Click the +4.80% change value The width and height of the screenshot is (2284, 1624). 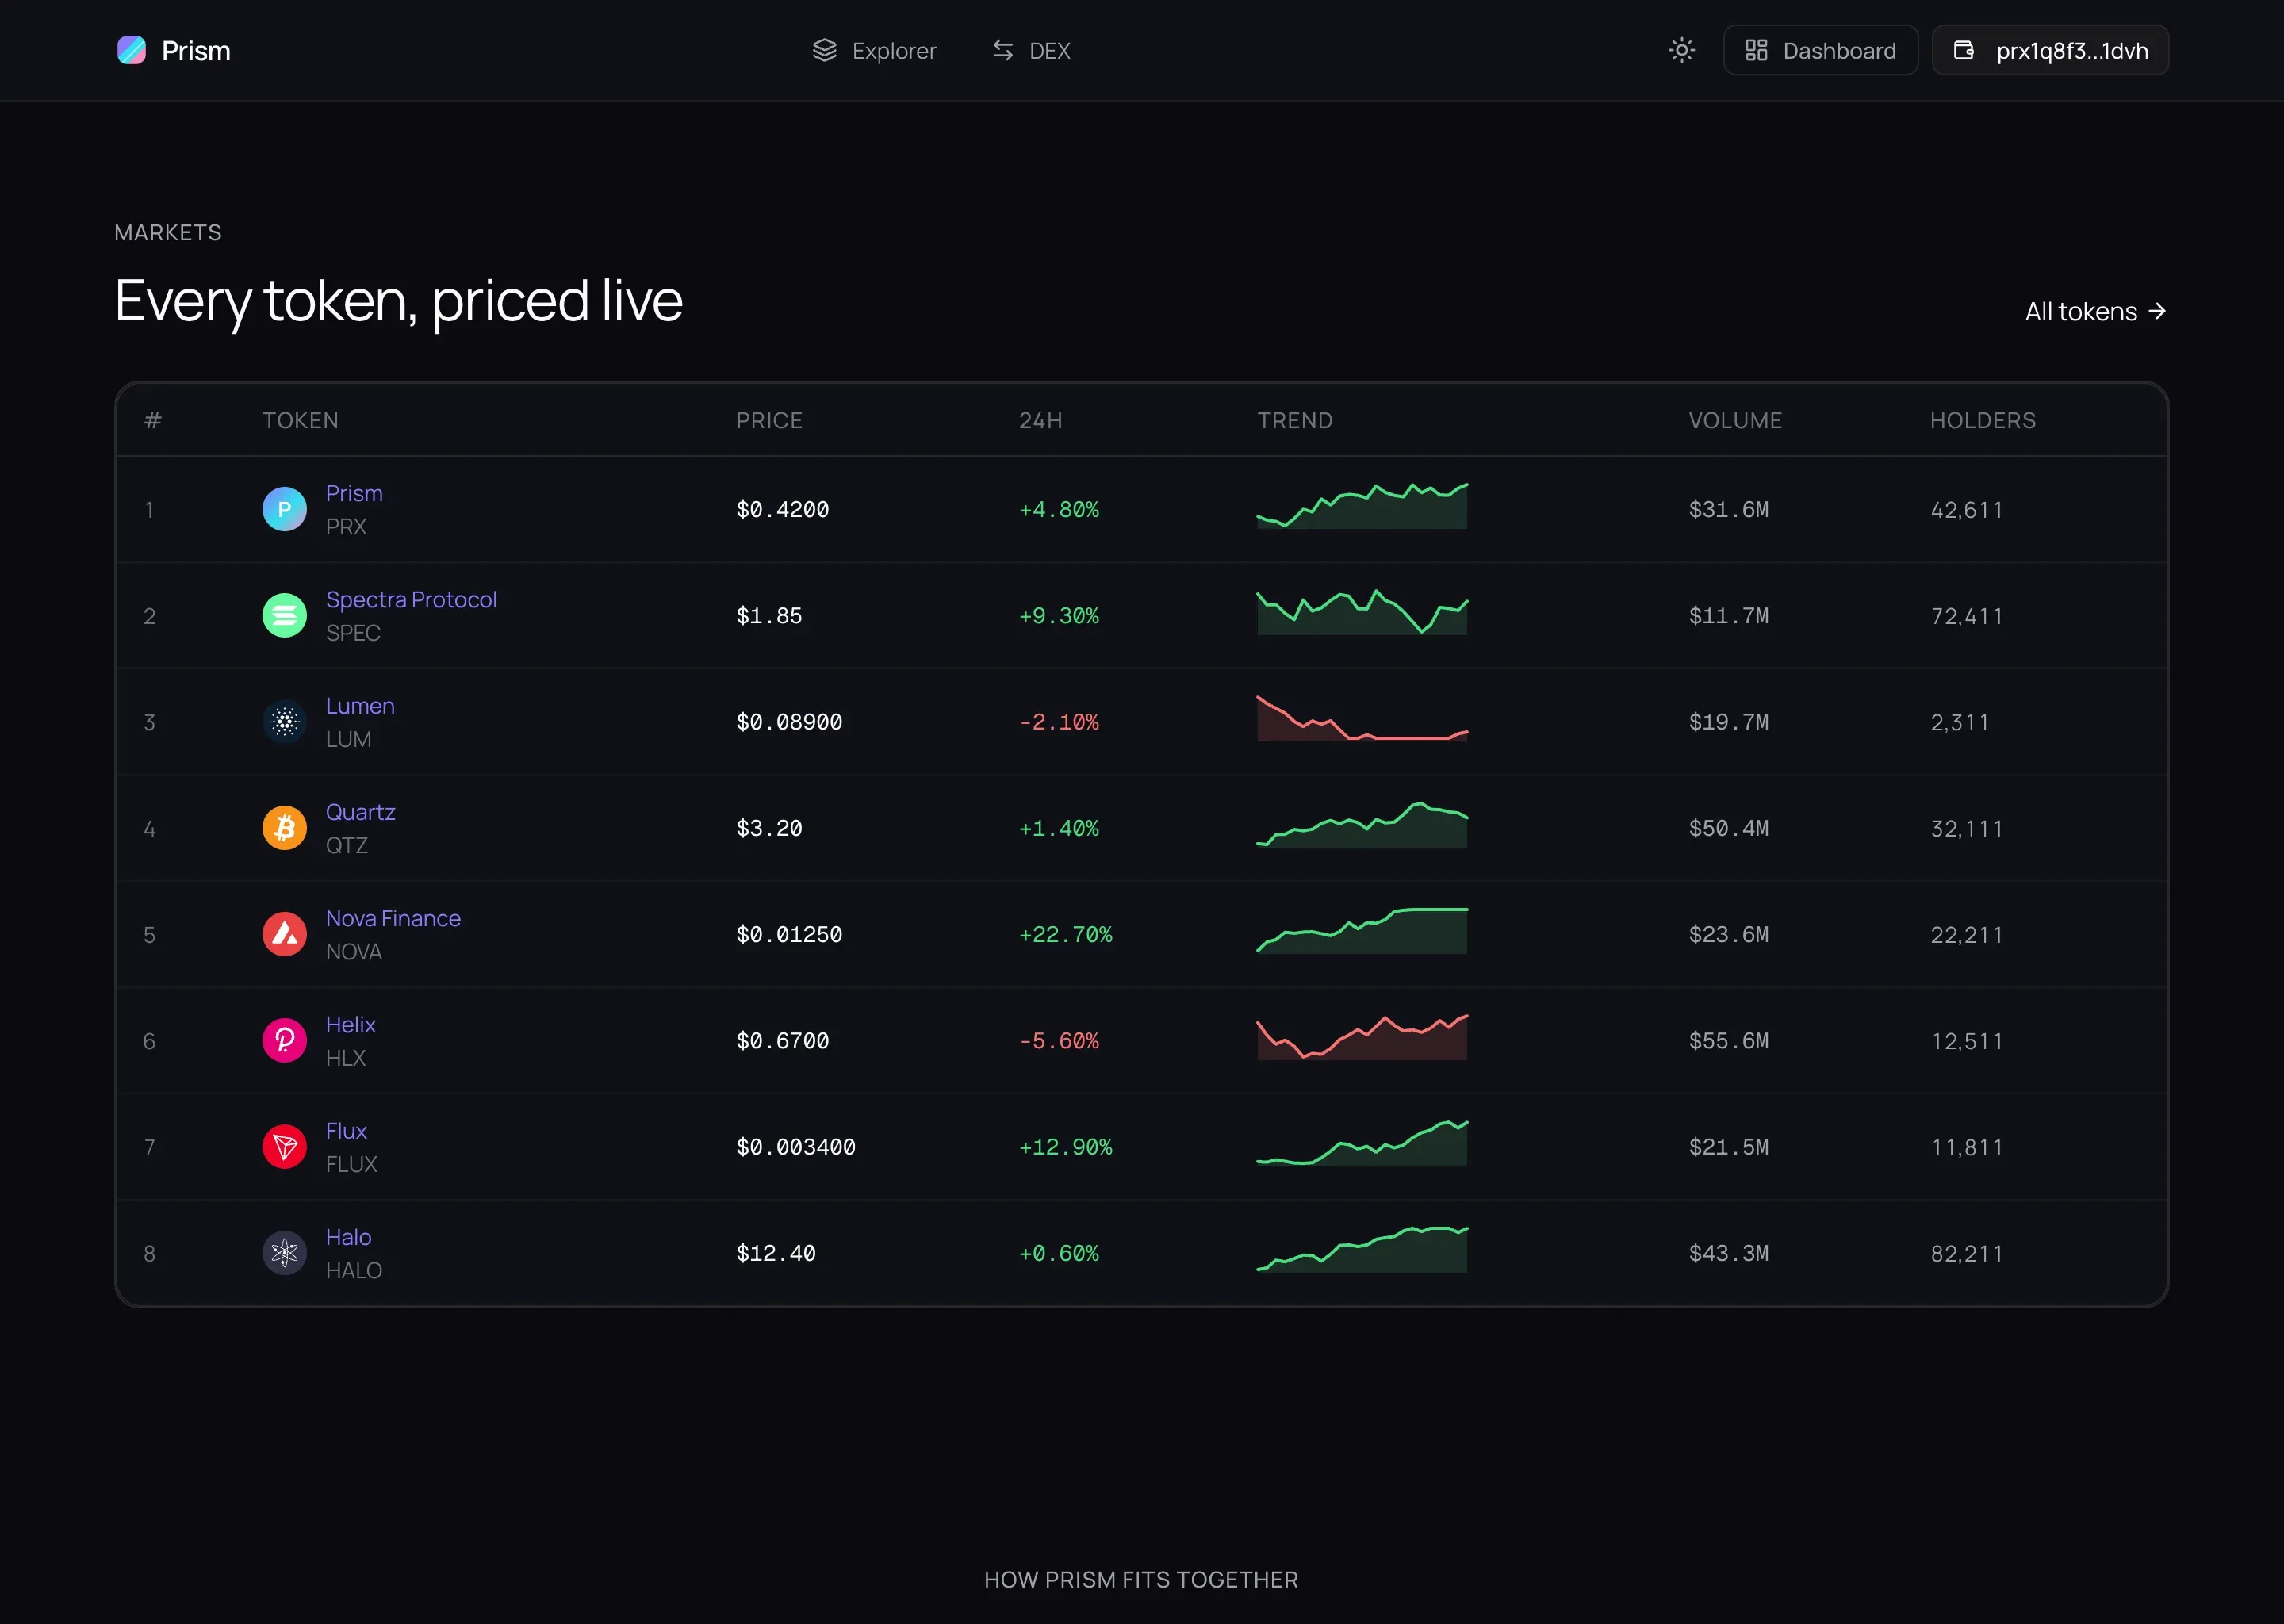[x=1059, y=509]
